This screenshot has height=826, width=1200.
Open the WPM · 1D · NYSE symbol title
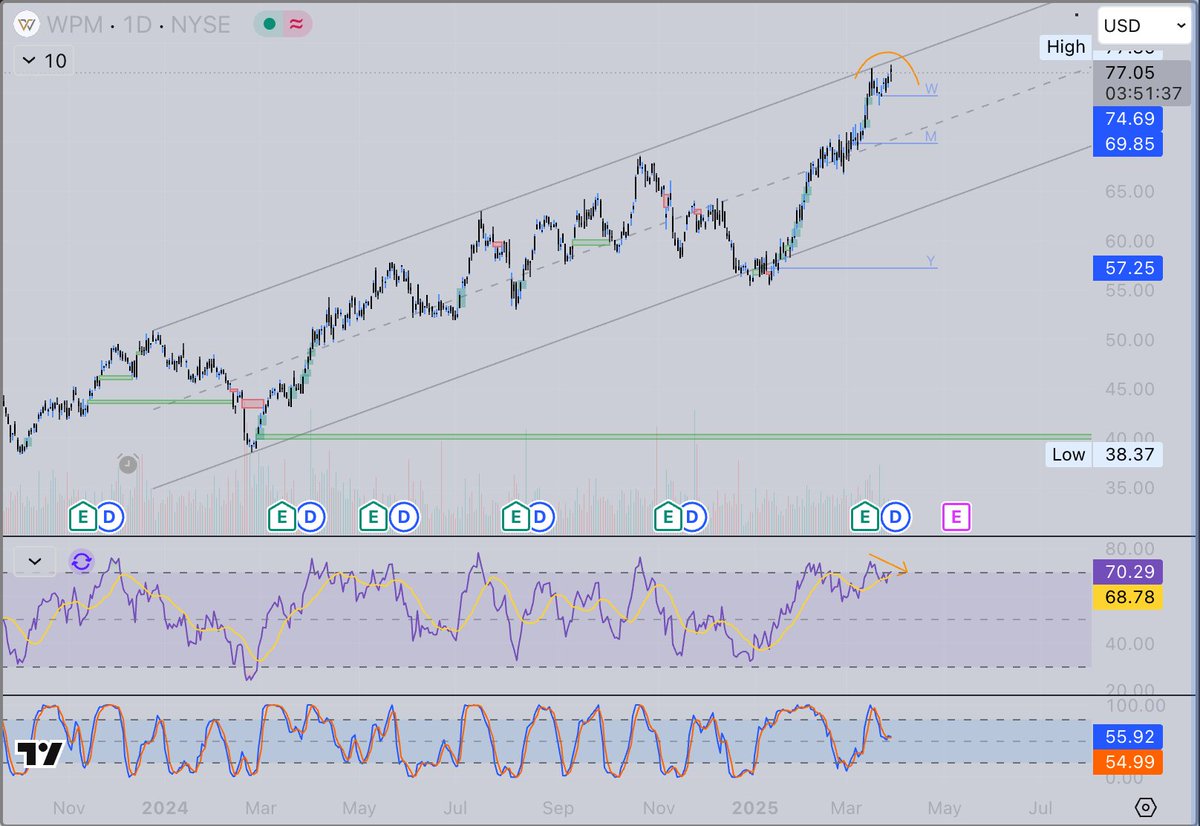(x=139, y=24)
